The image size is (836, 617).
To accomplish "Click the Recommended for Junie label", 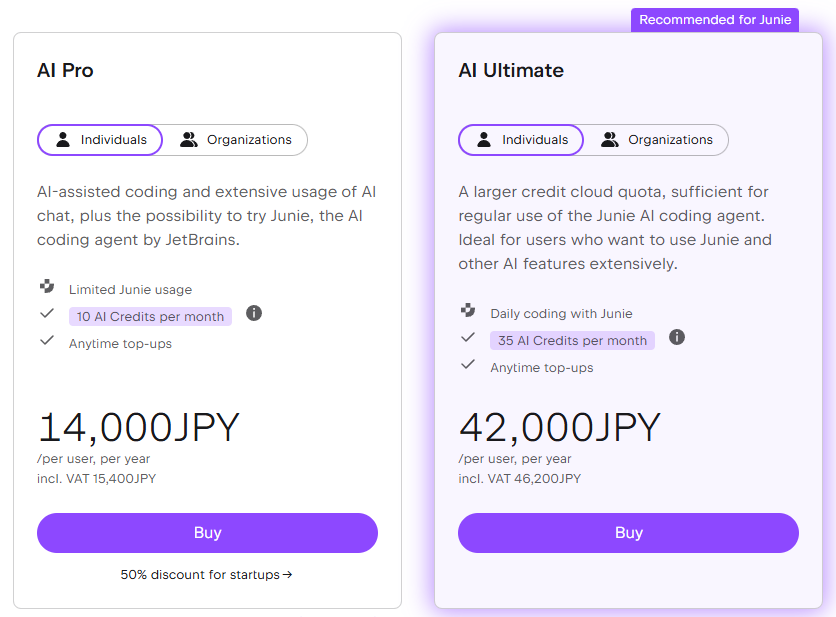I will (x=715, y=20).
